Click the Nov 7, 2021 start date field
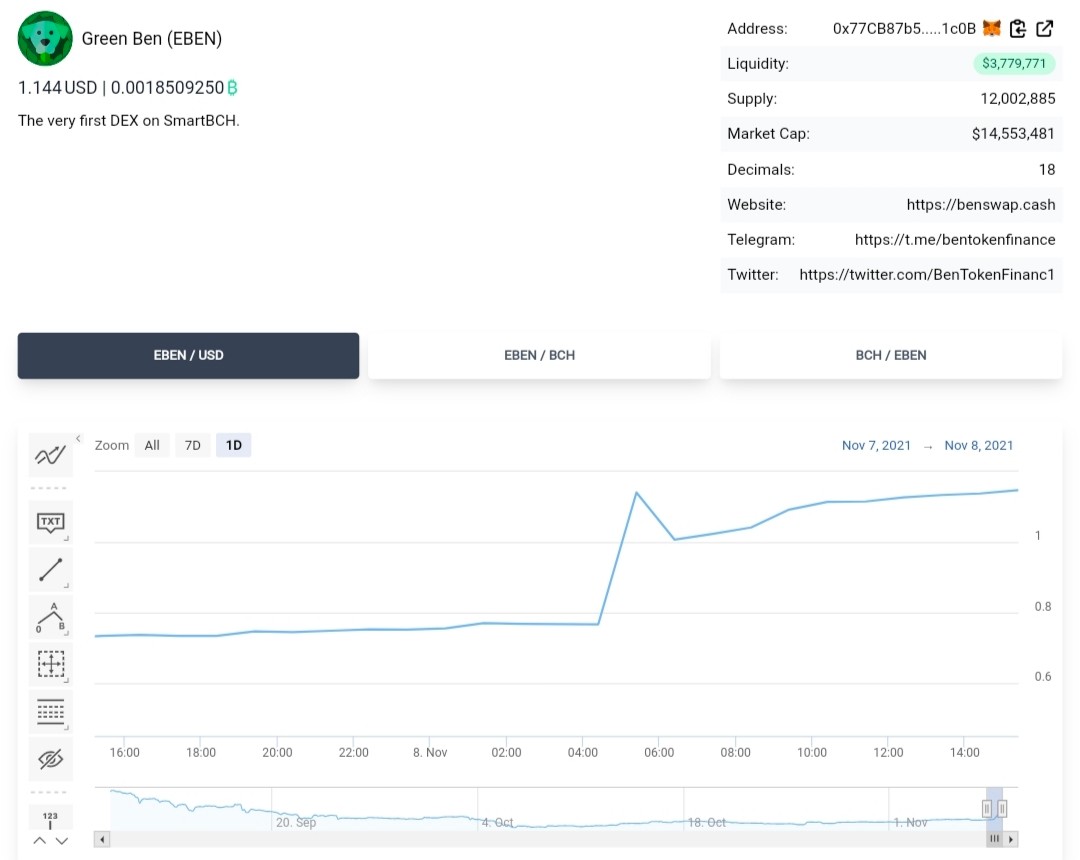1080x860 pixels. 876,445
